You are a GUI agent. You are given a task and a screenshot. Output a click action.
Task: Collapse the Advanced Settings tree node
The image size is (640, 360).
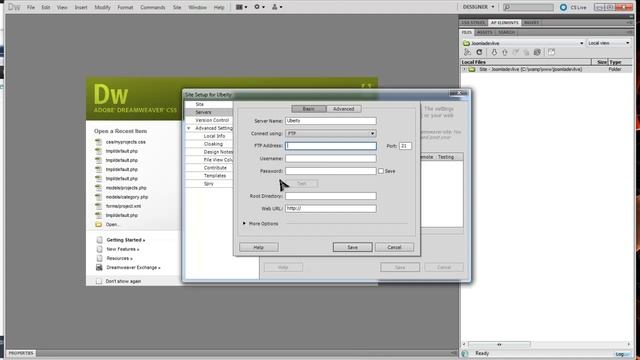coord(189,128)
